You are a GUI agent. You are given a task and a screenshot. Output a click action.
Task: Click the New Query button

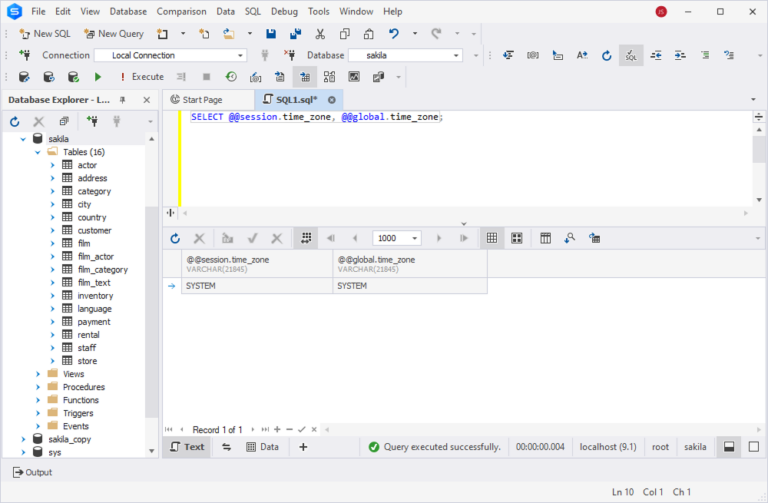pos(112,34)
